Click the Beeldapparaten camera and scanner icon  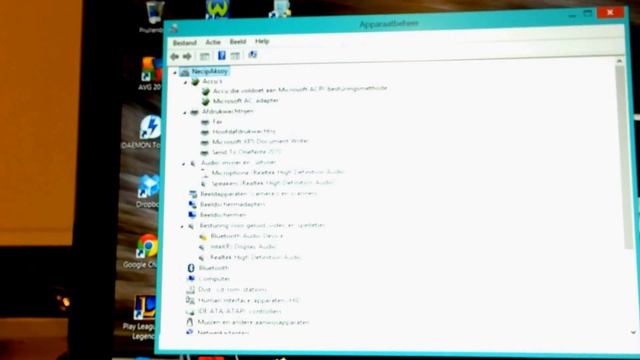point(193,194)
